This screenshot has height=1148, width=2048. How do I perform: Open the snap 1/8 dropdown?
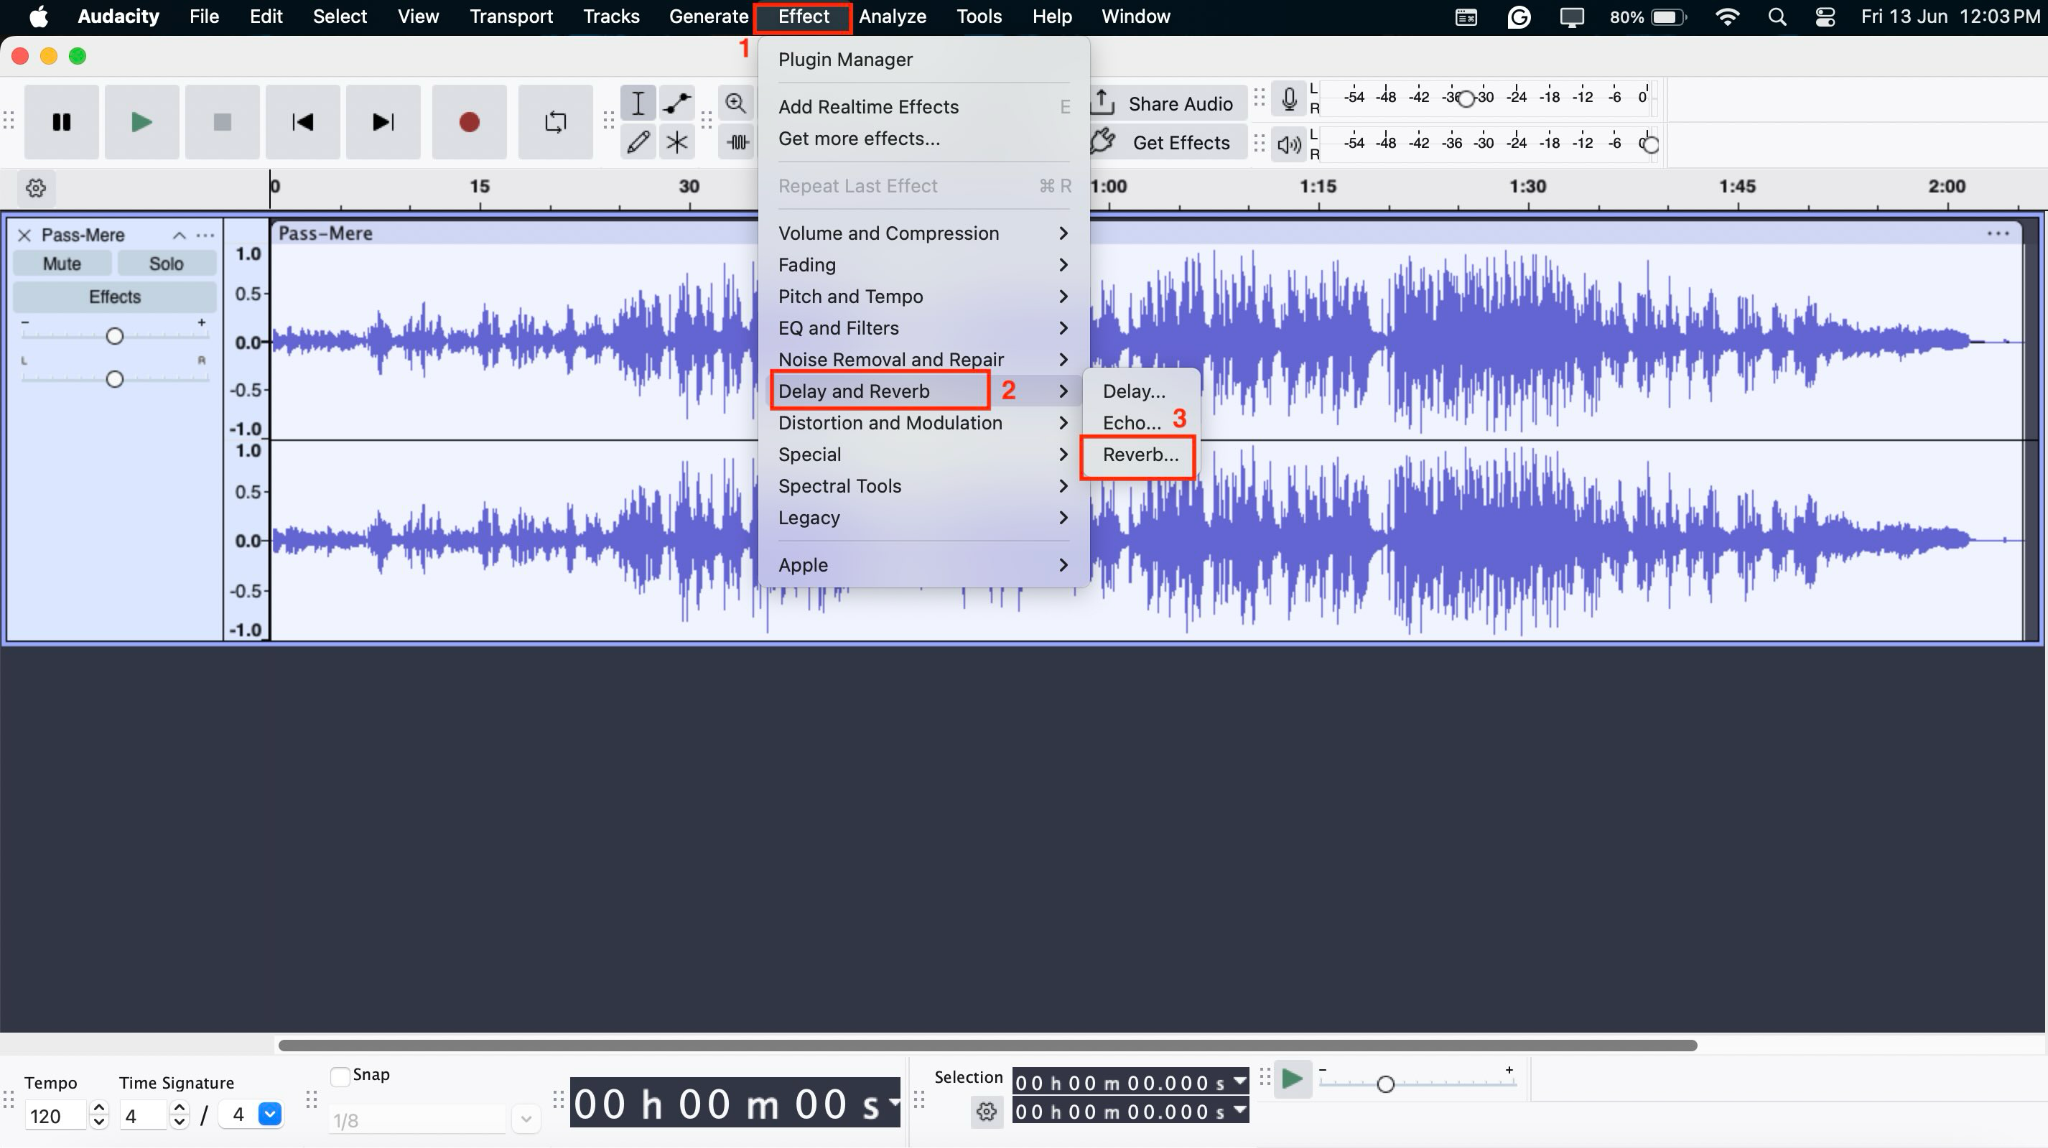pos(526,1119)
